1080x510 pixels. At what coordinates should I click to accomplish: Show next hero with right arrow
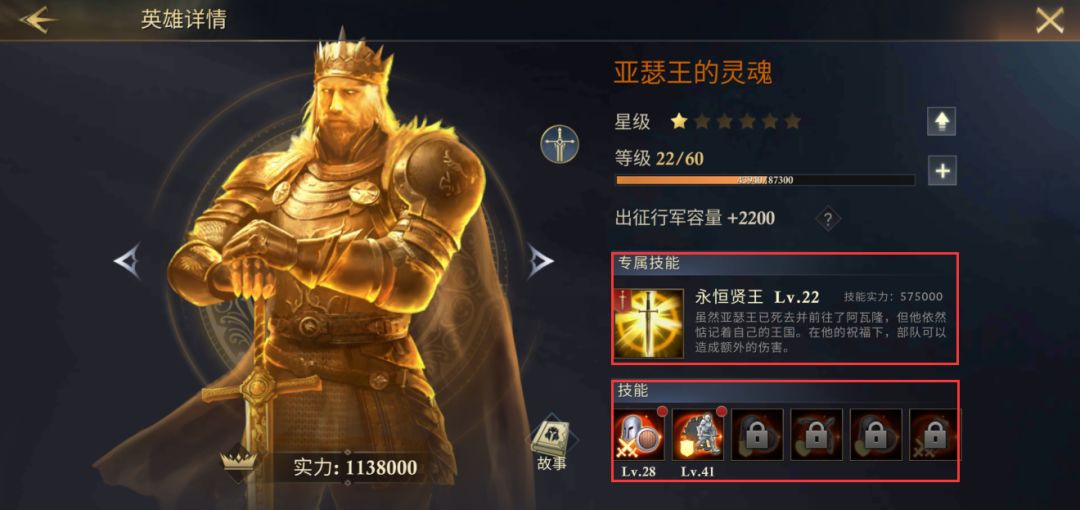[540, 261]
